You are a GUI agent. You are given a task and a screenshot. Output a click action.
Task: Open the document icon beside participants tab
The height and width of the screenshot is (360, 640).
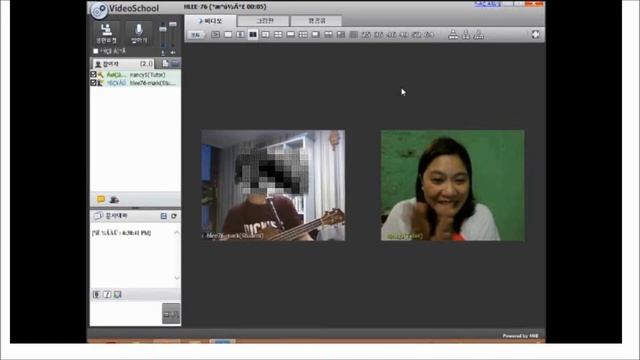165,63
